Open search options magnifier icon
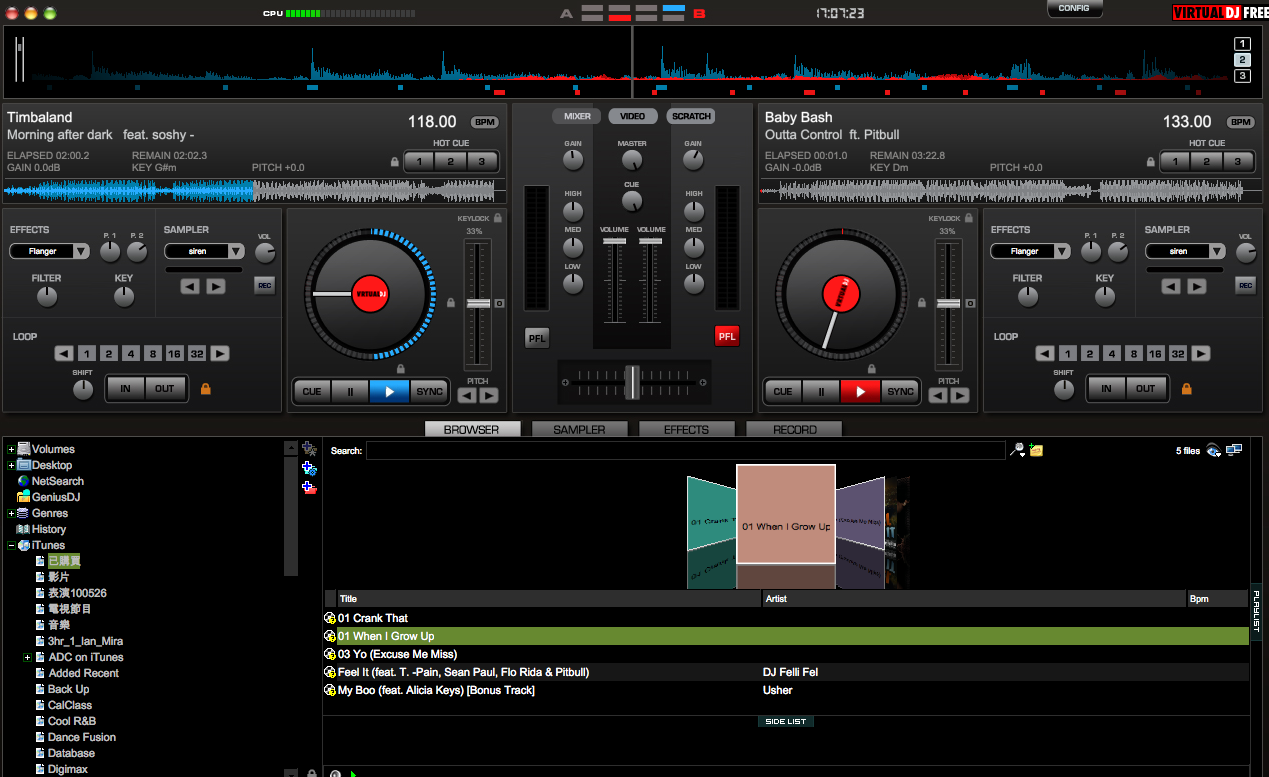The image size is (1269, 777). pos(1018,450)
